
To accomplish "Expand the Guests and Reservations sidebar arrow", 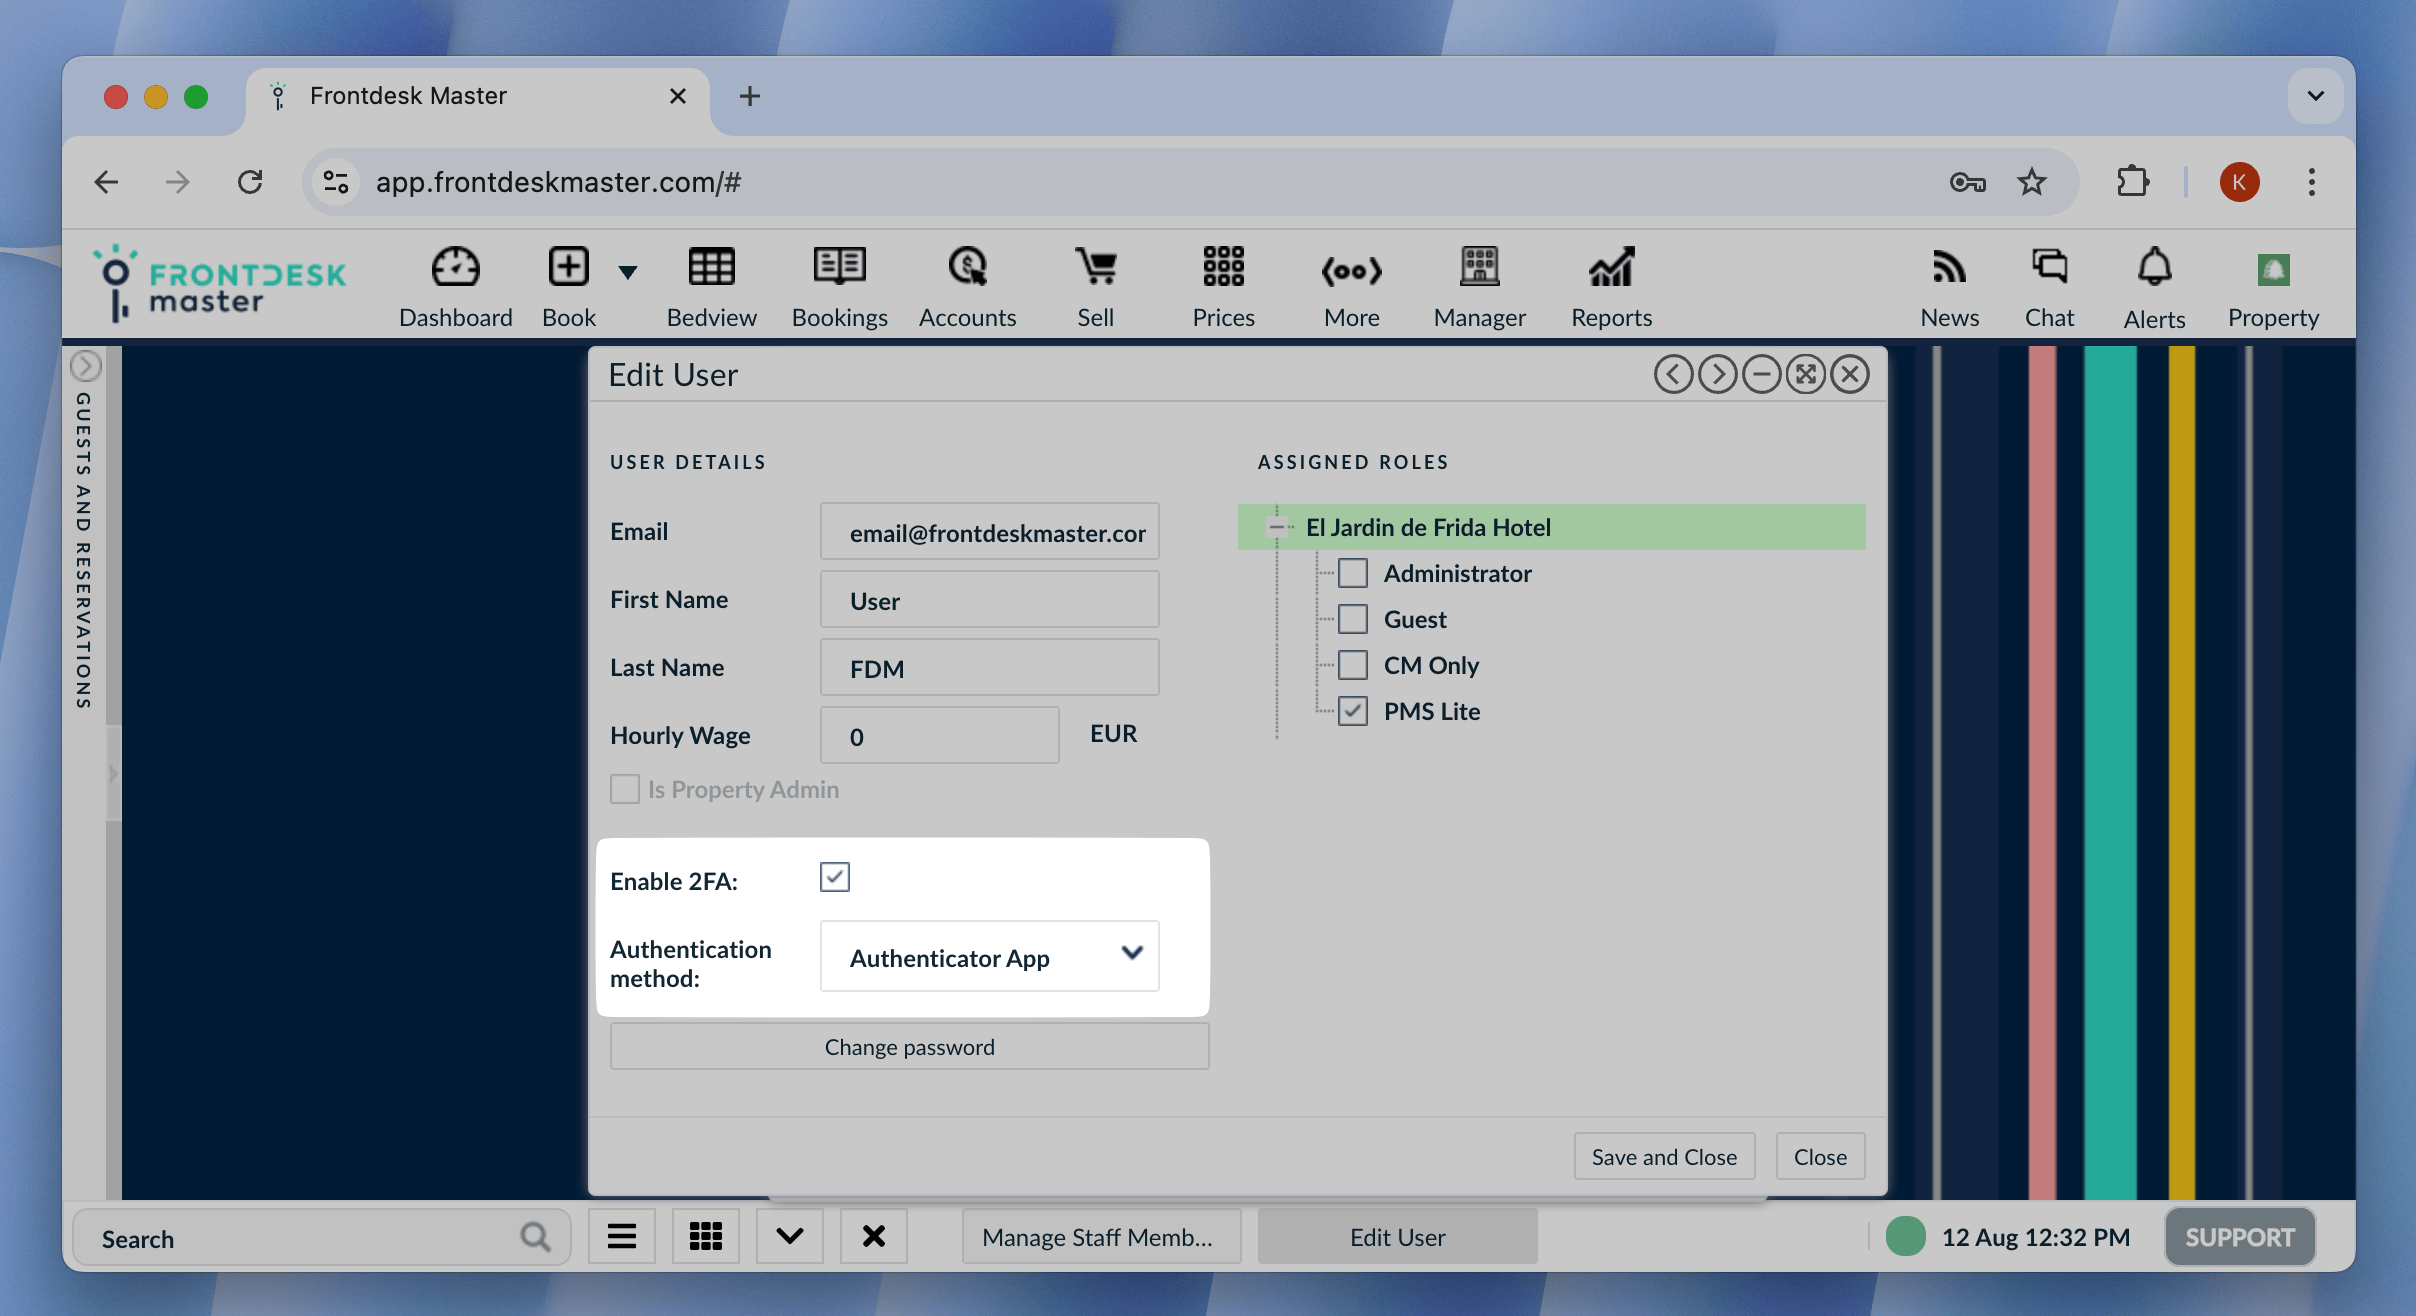I will [x=86, y=366].
